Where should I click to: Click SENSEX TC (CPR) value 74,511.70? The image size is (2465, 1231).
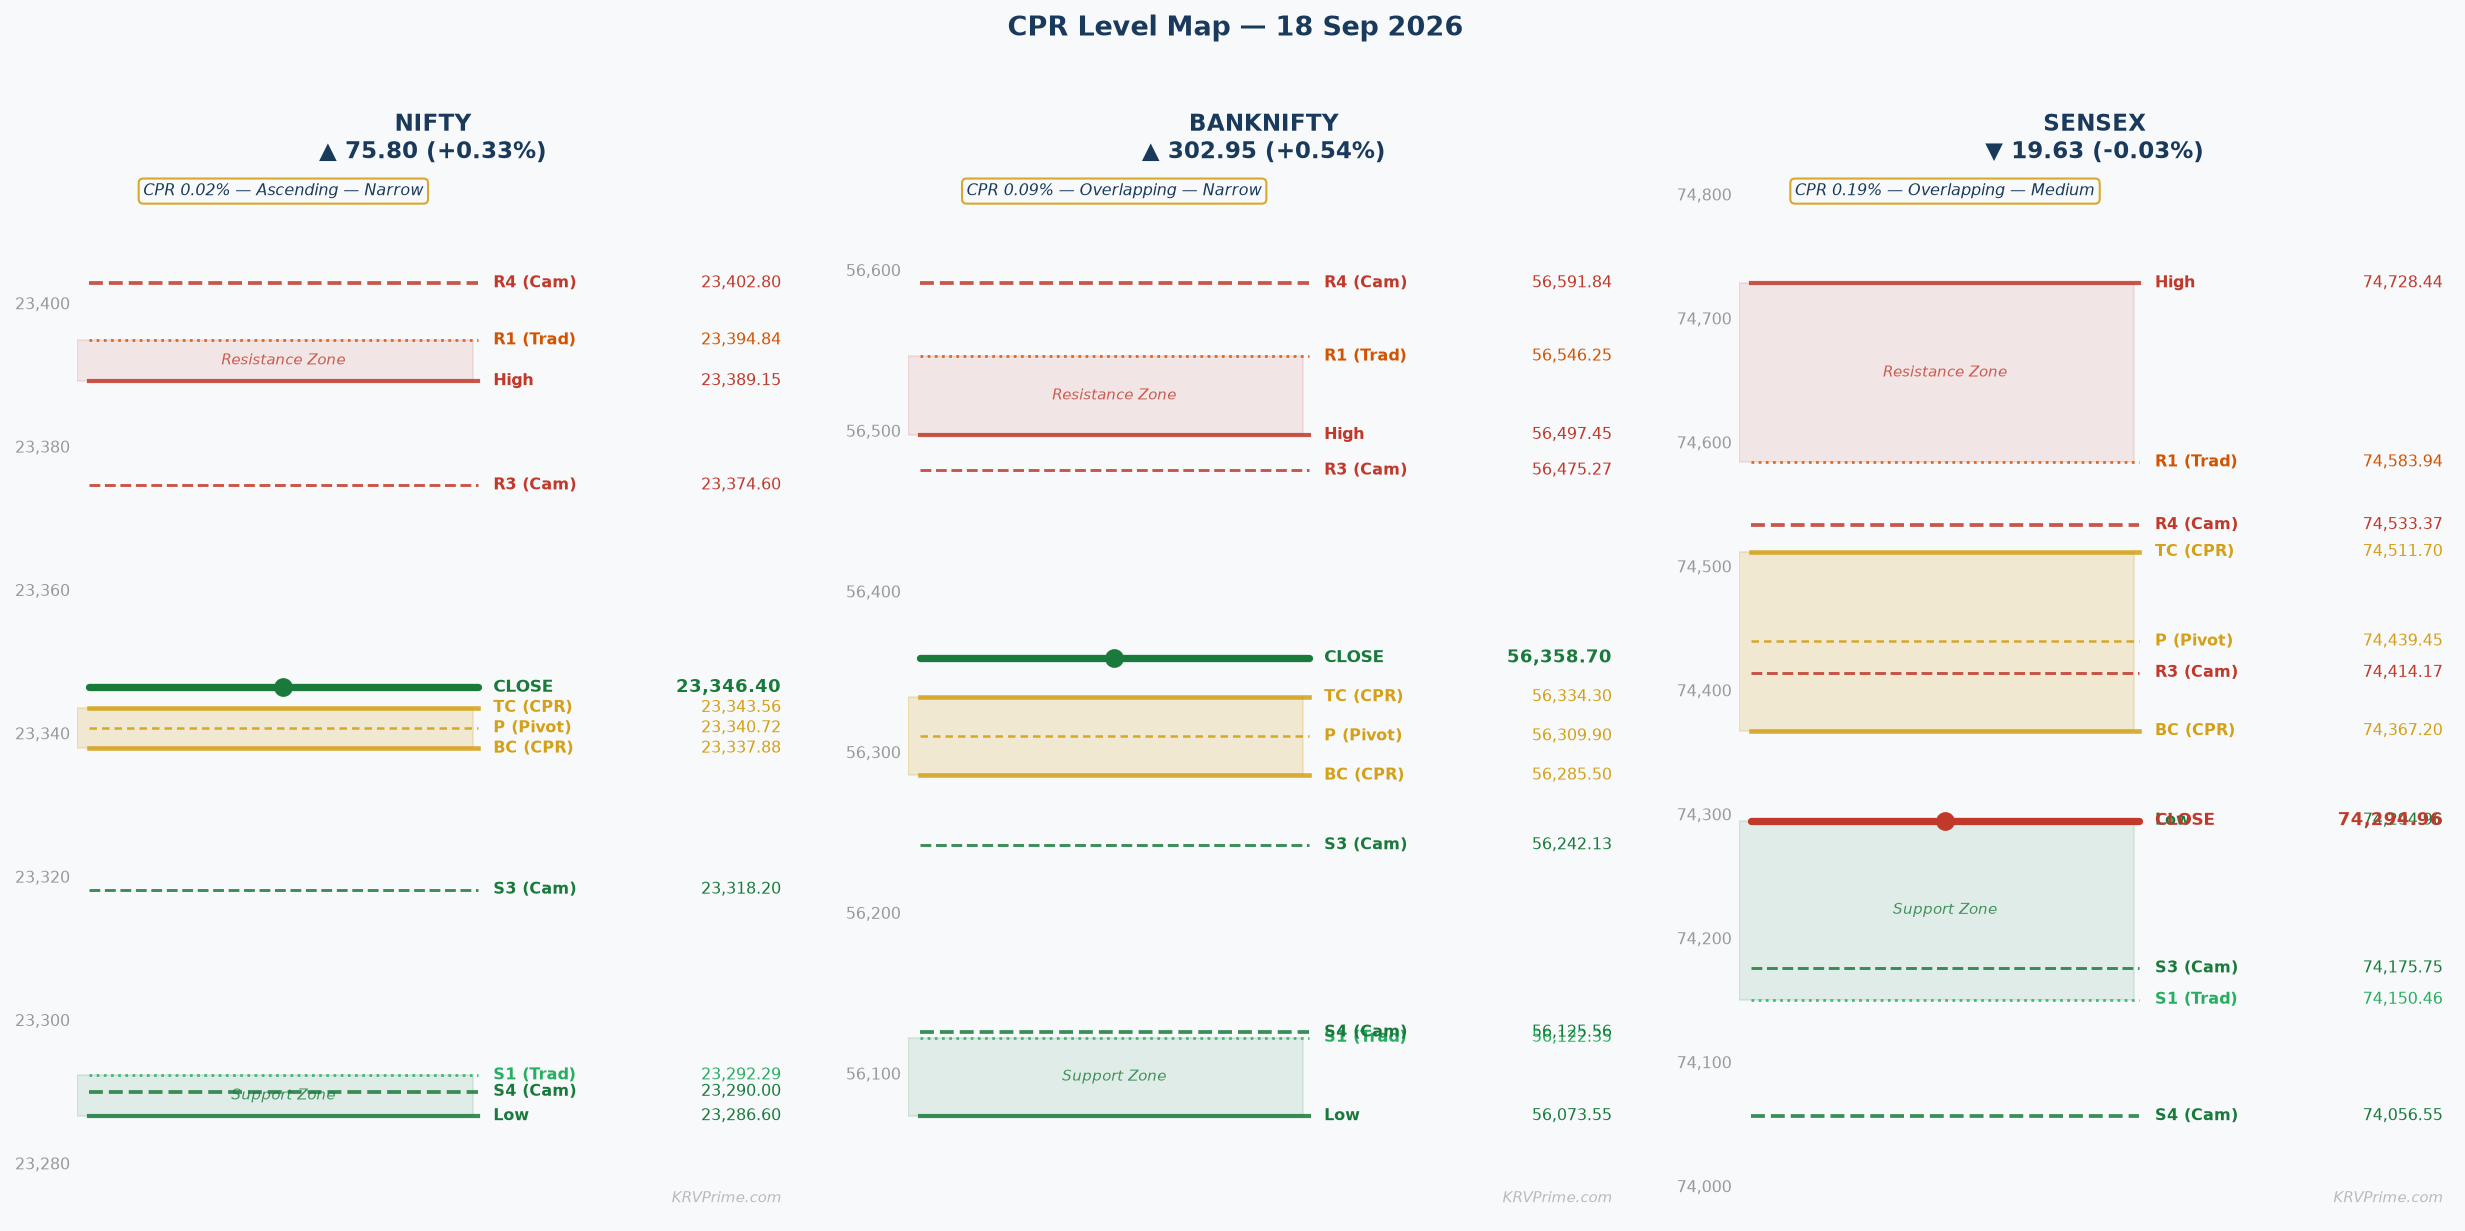pyautogui.click(x=2402, y=552)
